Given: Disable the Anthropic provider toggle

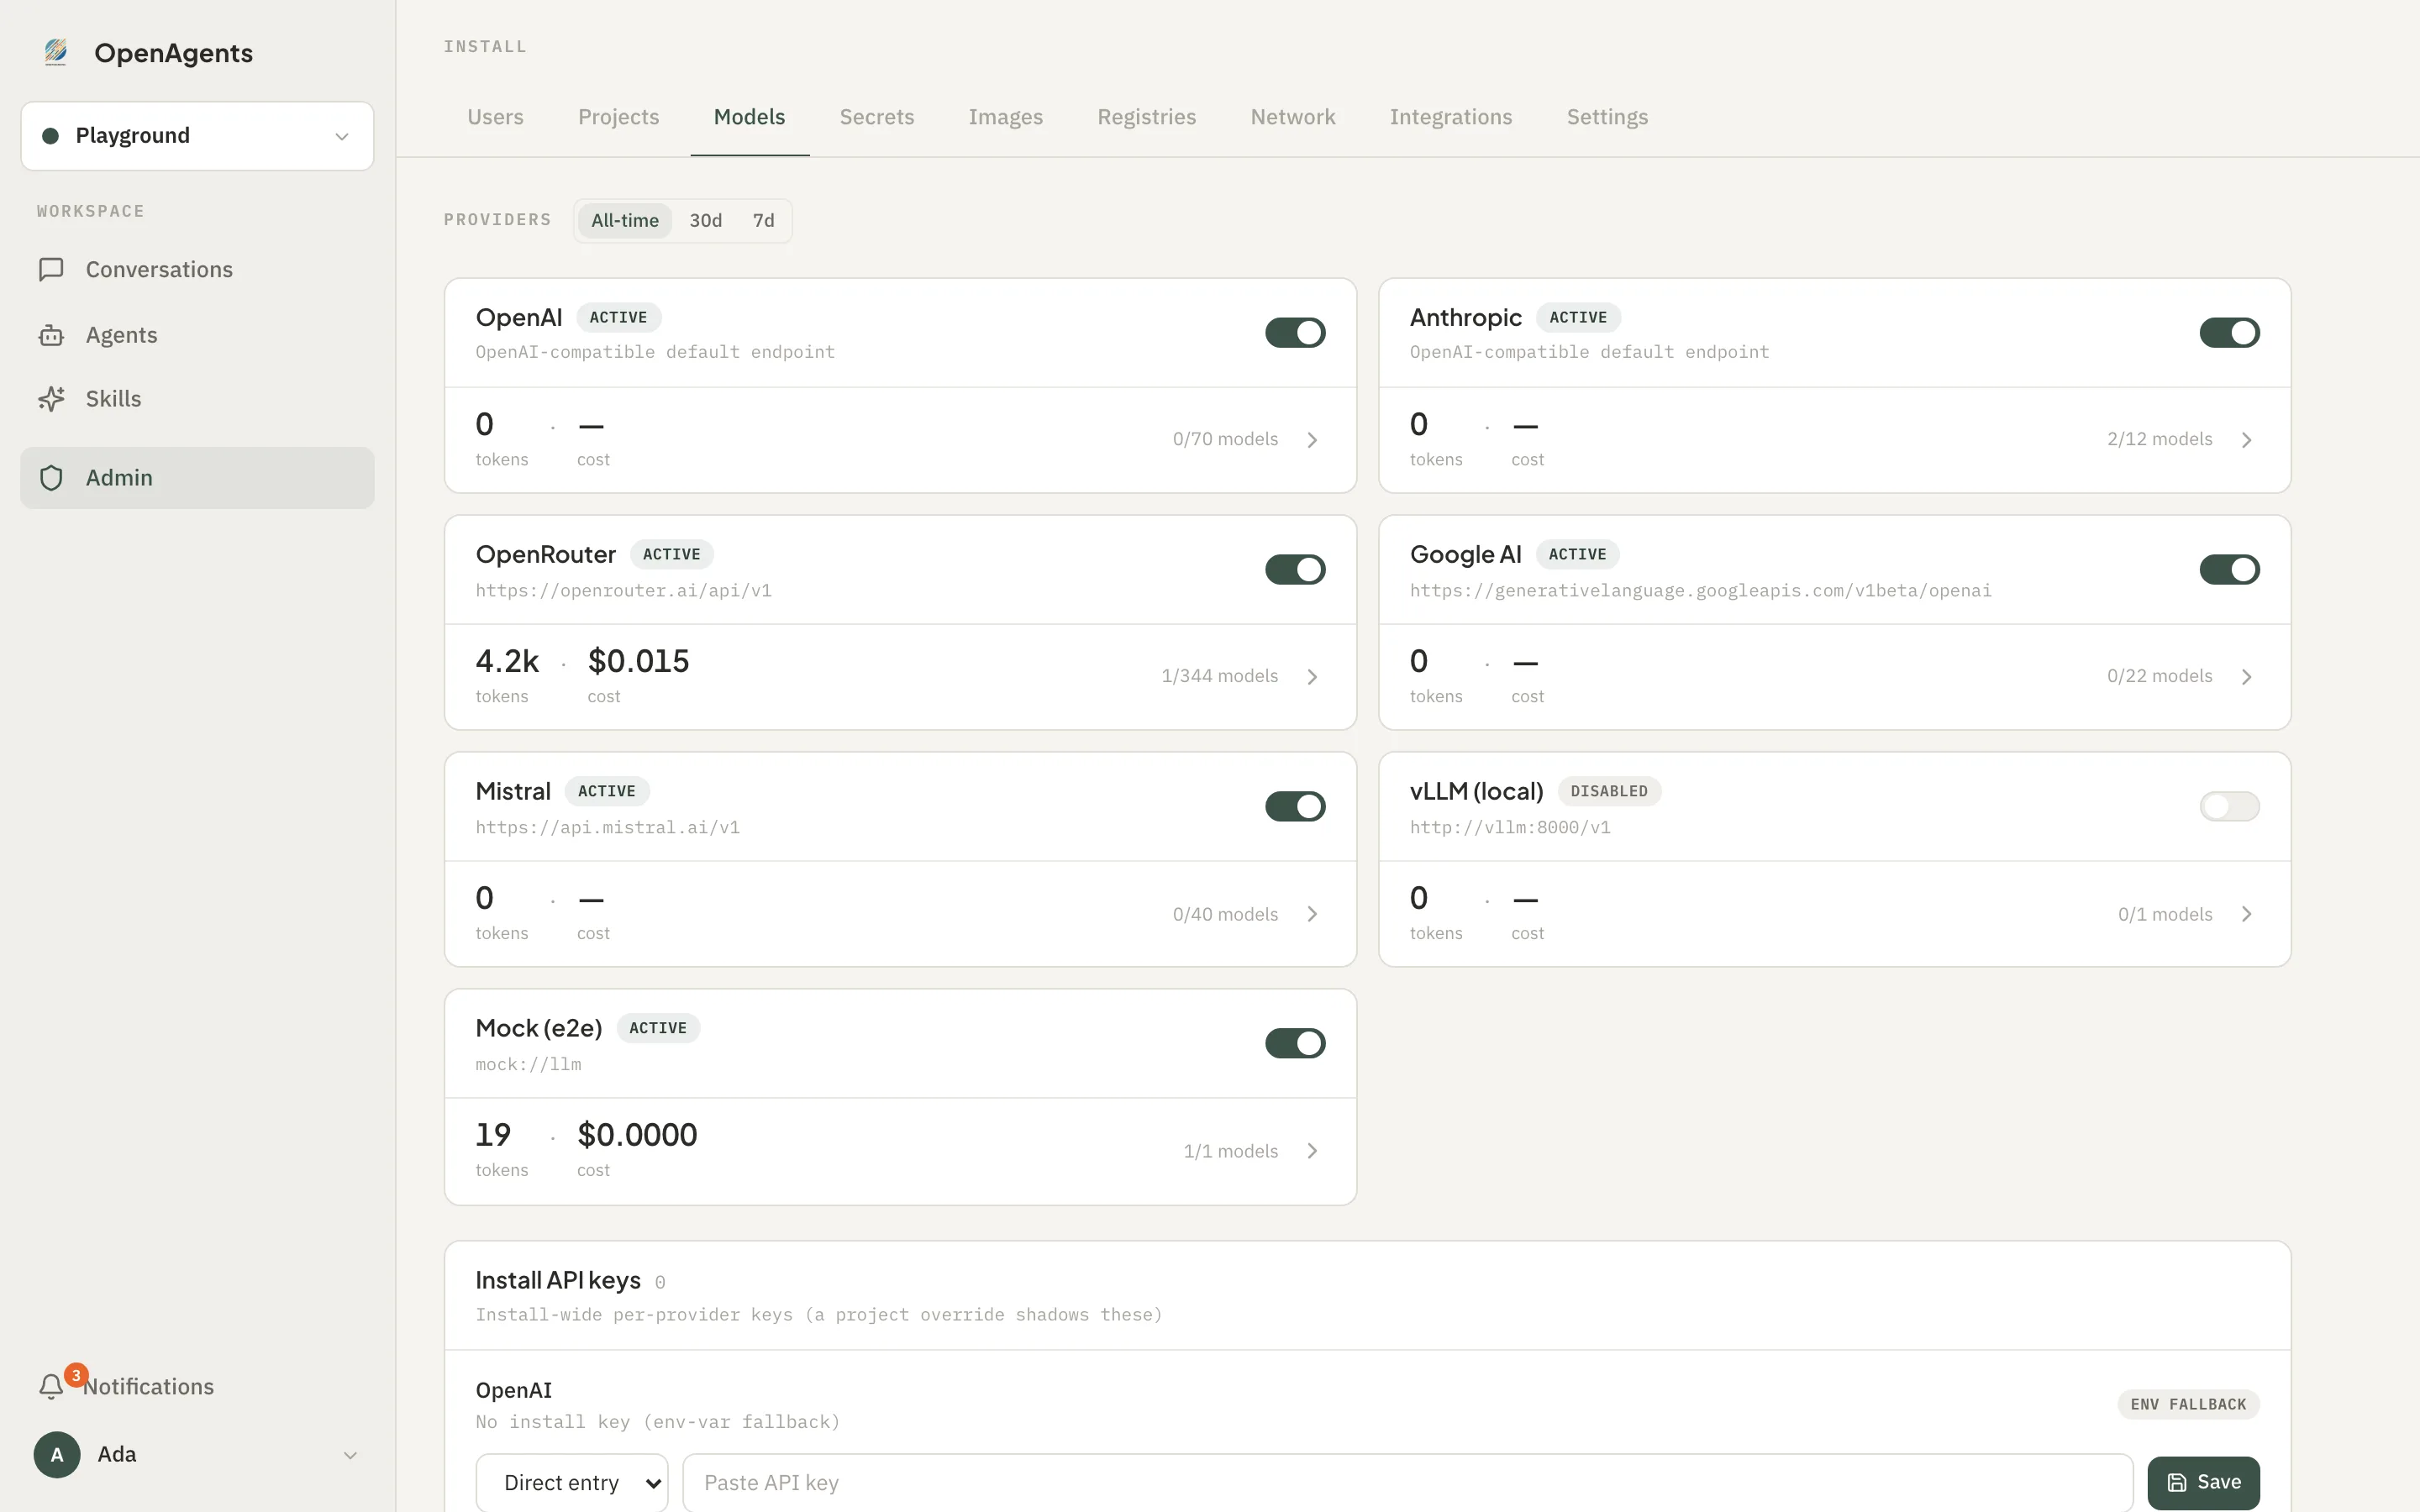Looking at the screenshot, I should [x=2229, y=332].
